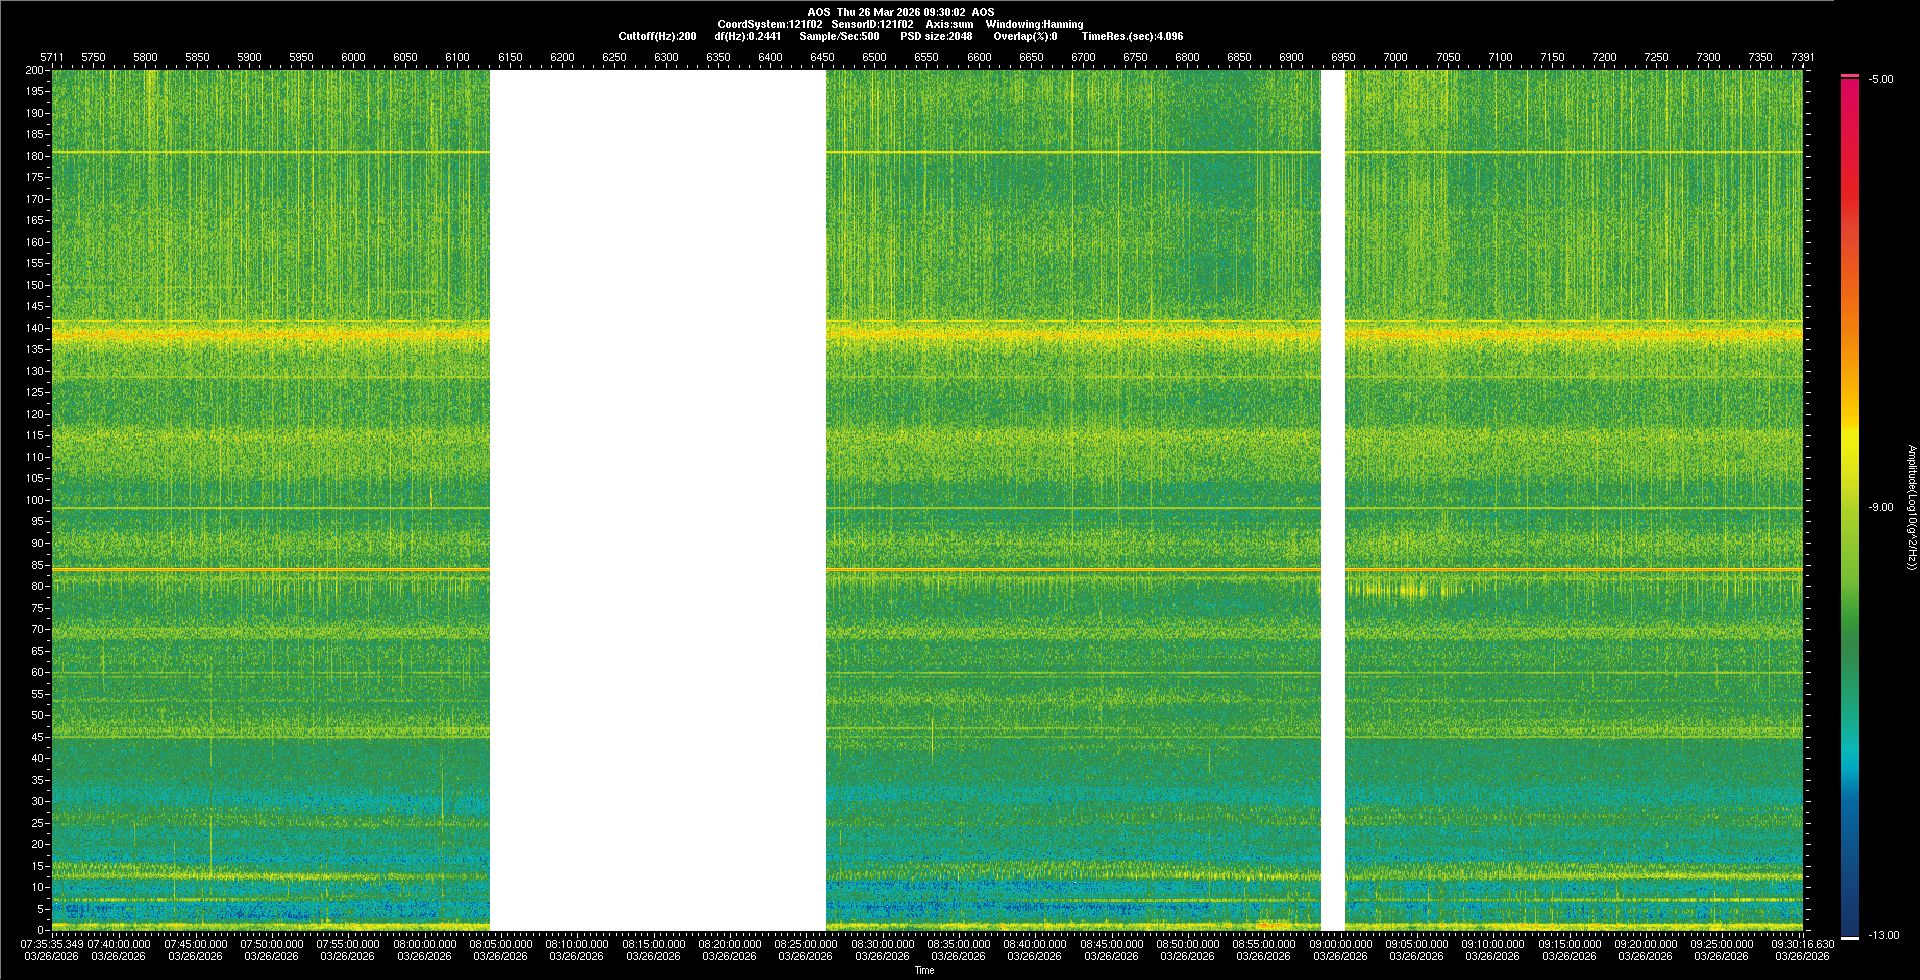Click the 0 Hz frequency axis label
This screenshot has height=980, width=1920.
[x=40, y=930]
